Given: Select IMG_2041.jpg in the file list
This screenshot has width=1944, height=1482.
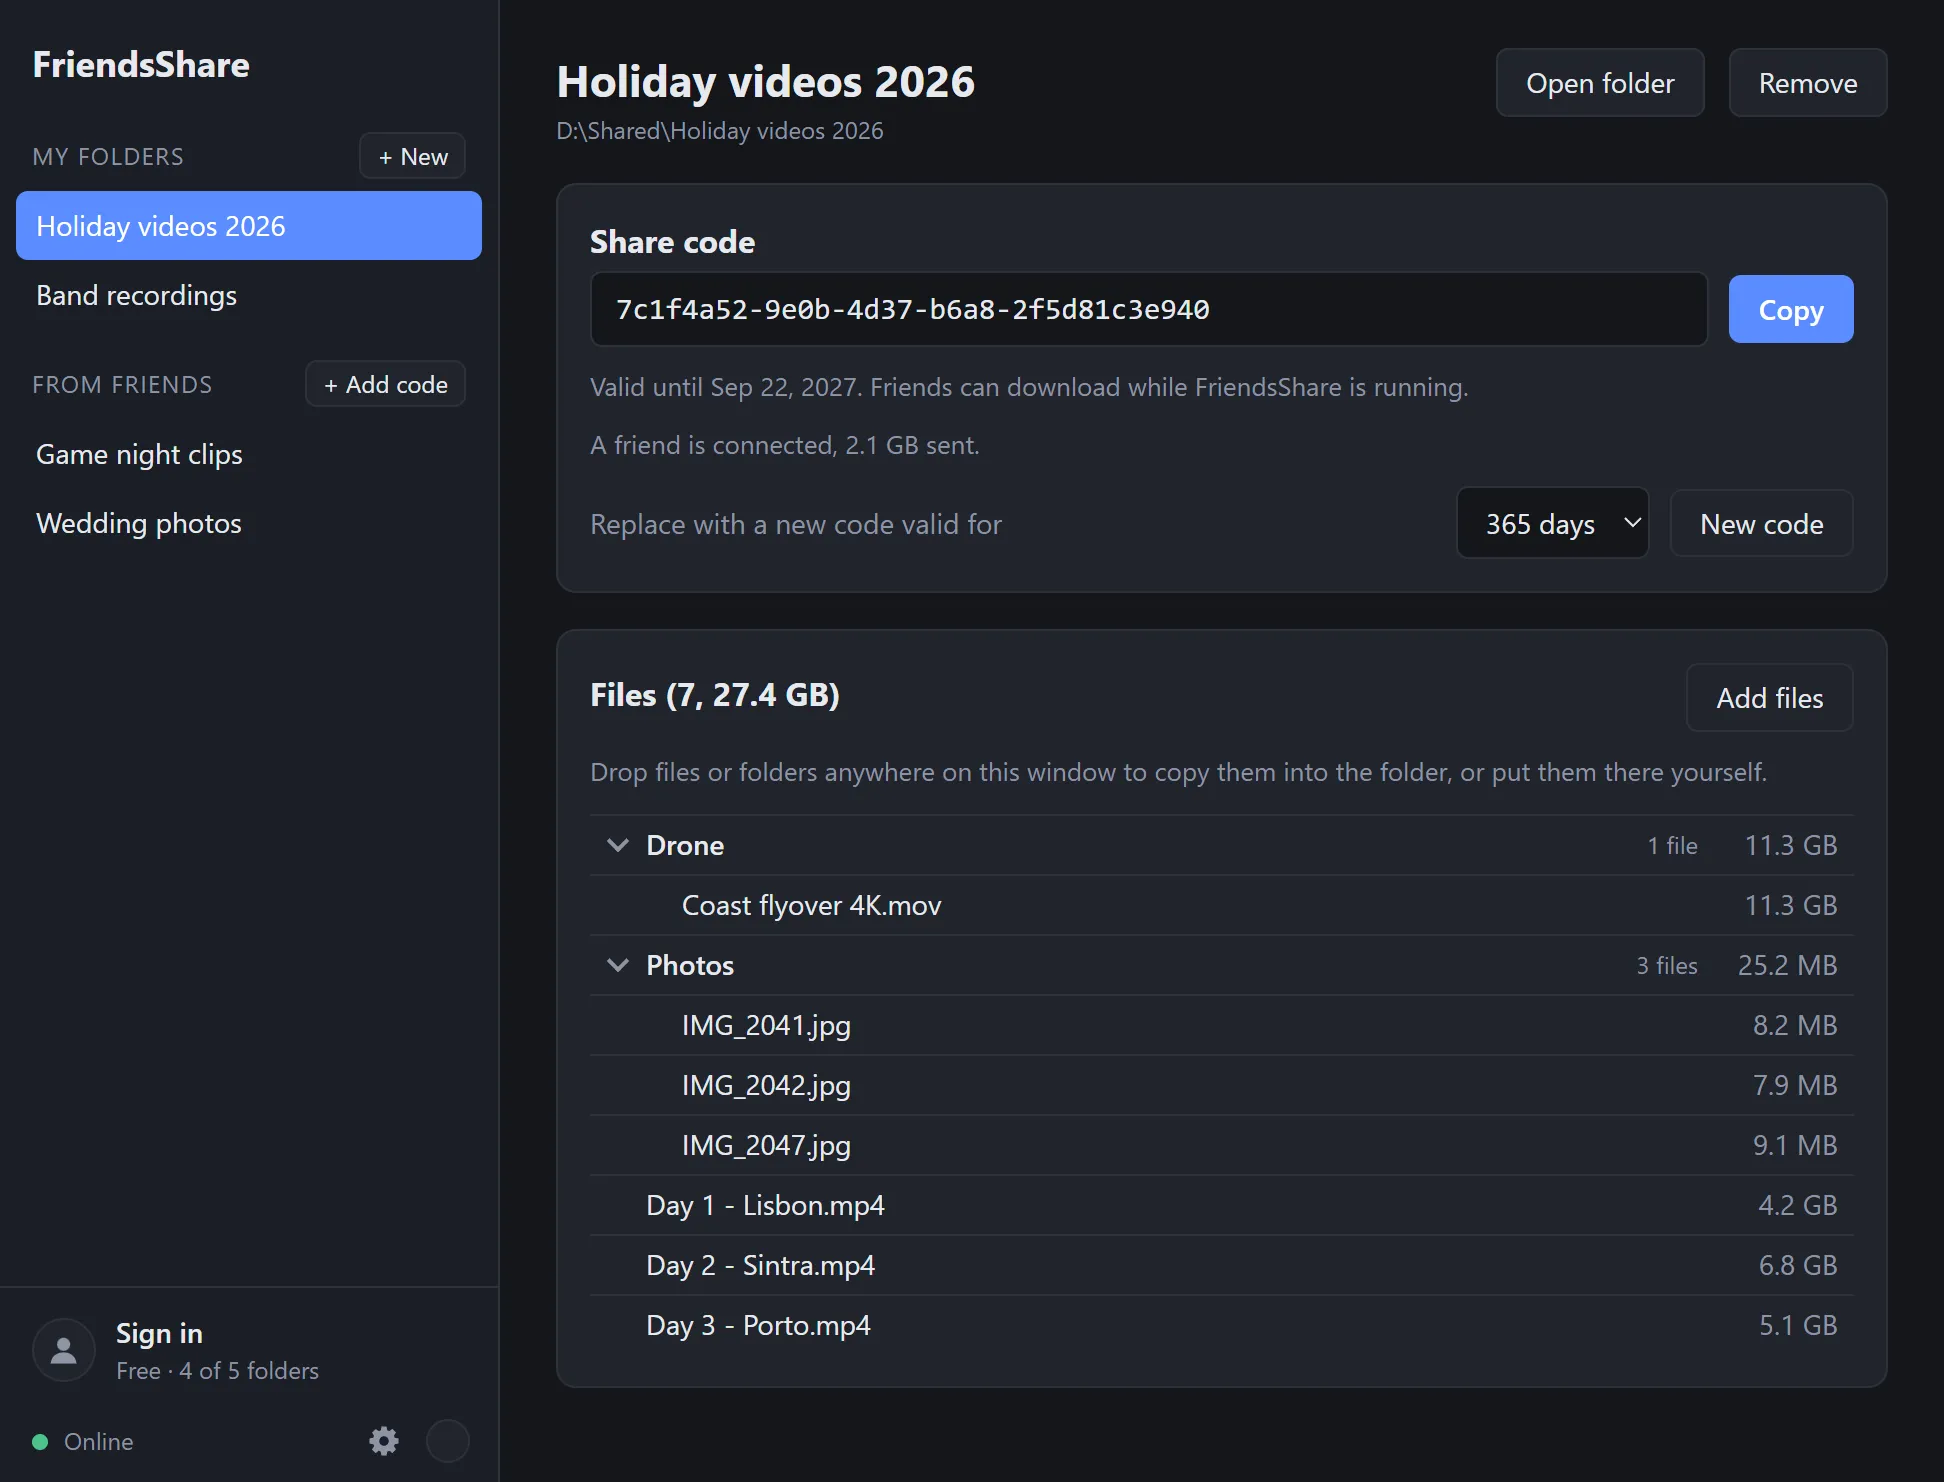Looking at the screenshot, I should click(1221, 1025).
